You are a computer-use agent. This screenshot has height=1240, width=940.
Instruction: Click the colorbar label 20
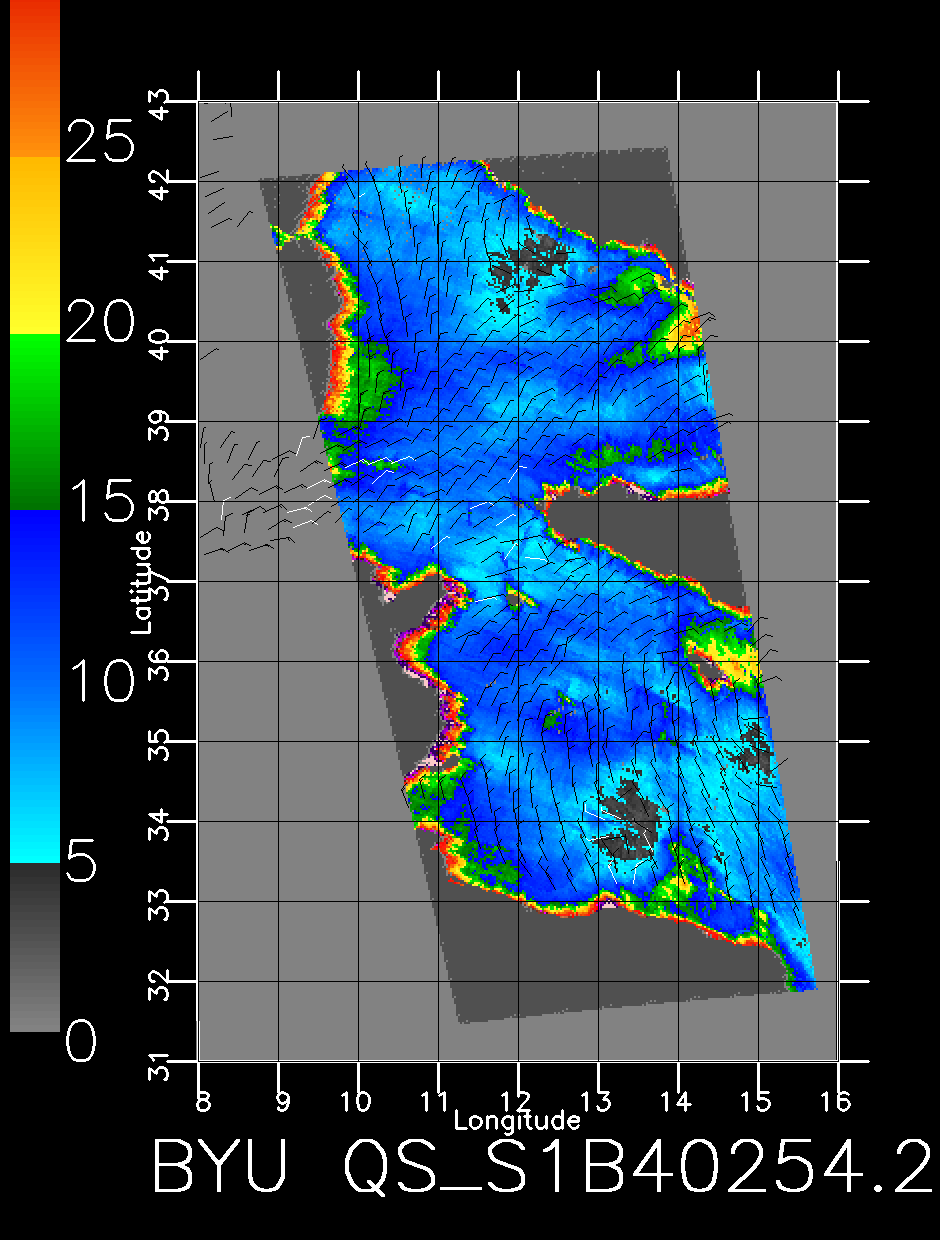pos(99,323)
